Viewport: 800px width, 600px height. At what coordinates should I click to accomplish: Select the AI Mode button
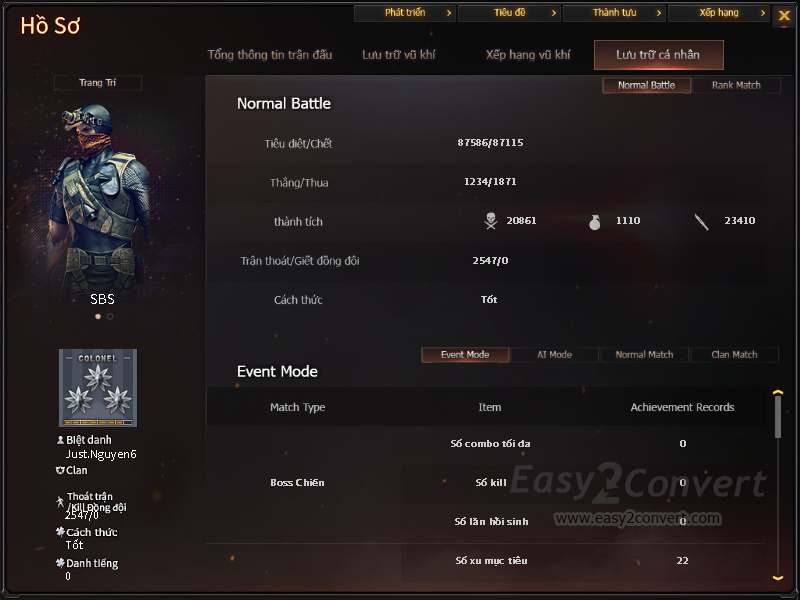555,355
